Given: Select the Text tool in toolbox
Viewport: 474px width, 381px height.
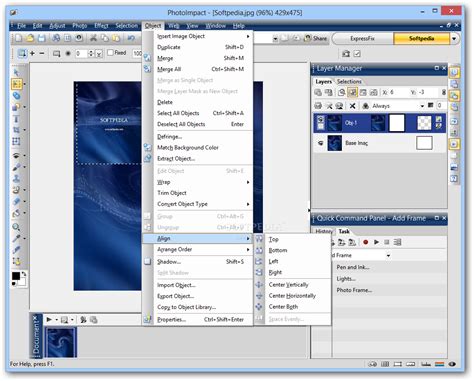Looking at the screenshot, I should (x=16, y=119).
